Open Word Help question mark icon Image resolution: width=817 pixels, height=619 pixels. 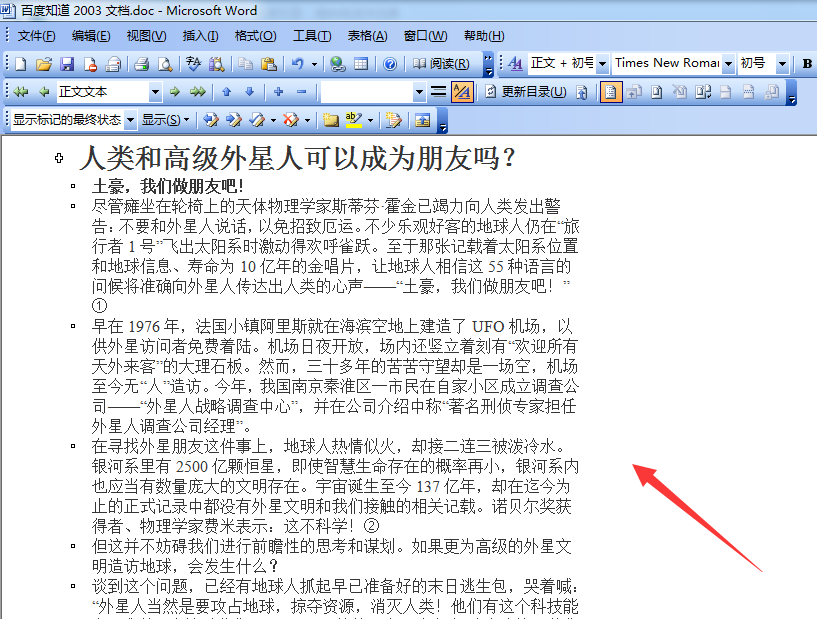point(390,64)
